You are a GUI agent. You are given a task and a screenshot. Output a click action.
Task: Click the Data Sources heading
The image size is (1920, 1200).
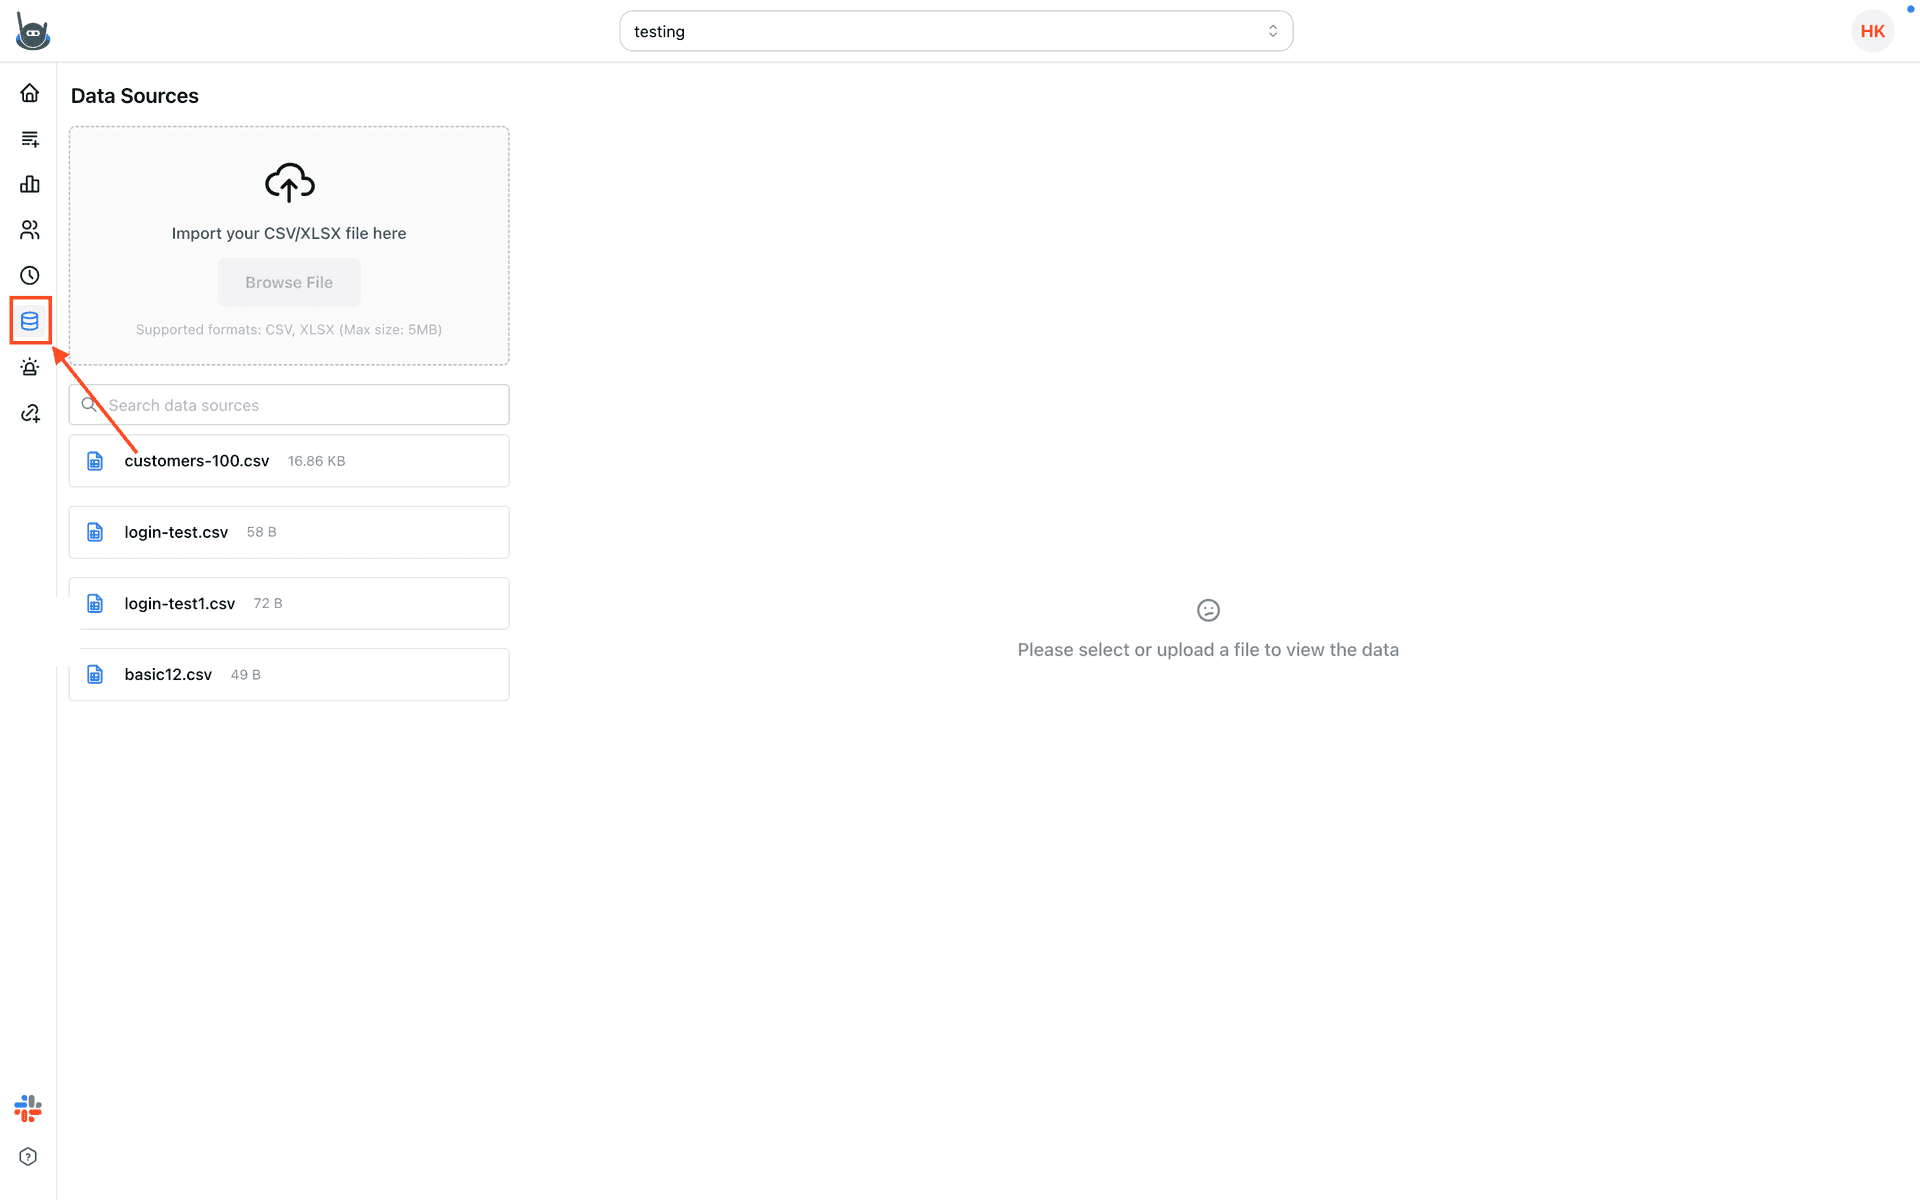point(135,96)
